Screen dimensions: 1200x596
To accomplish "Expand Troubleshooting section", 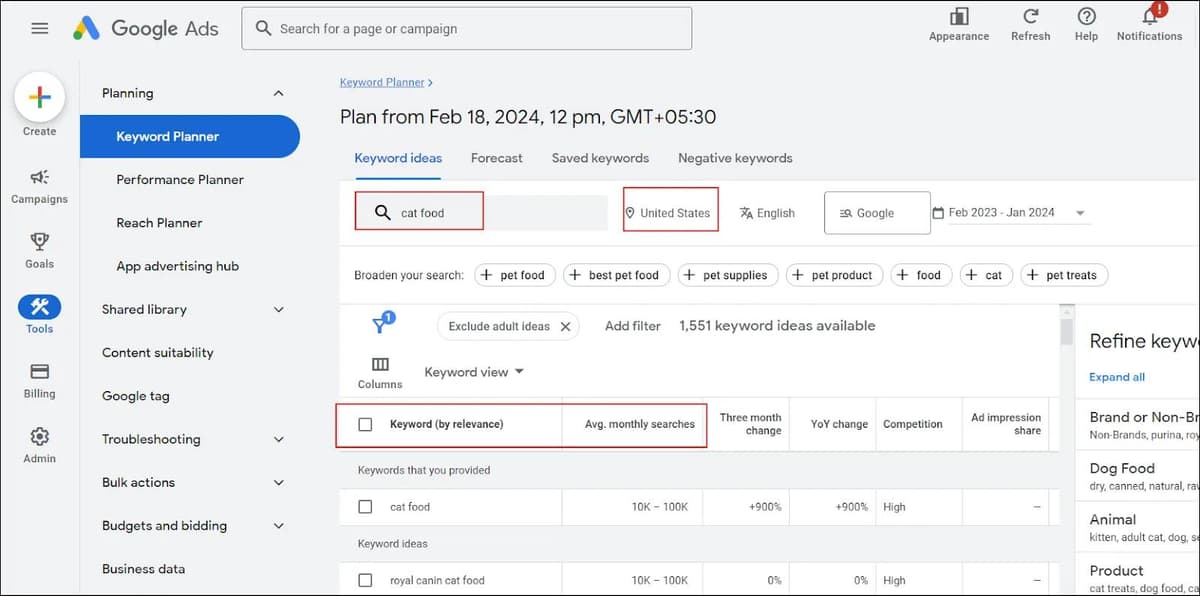I will tap(279, 439).
